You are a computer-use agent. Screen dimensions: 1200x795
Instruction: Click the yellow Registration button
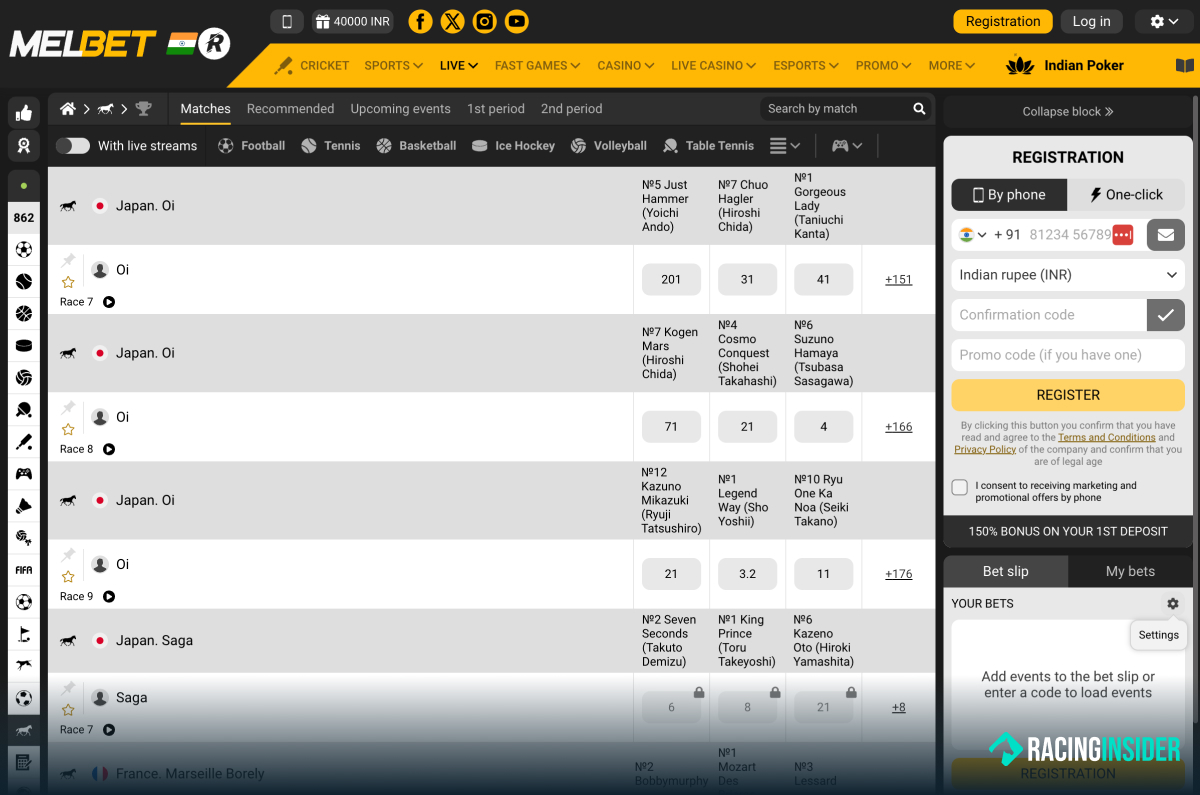click(1003, 21)
